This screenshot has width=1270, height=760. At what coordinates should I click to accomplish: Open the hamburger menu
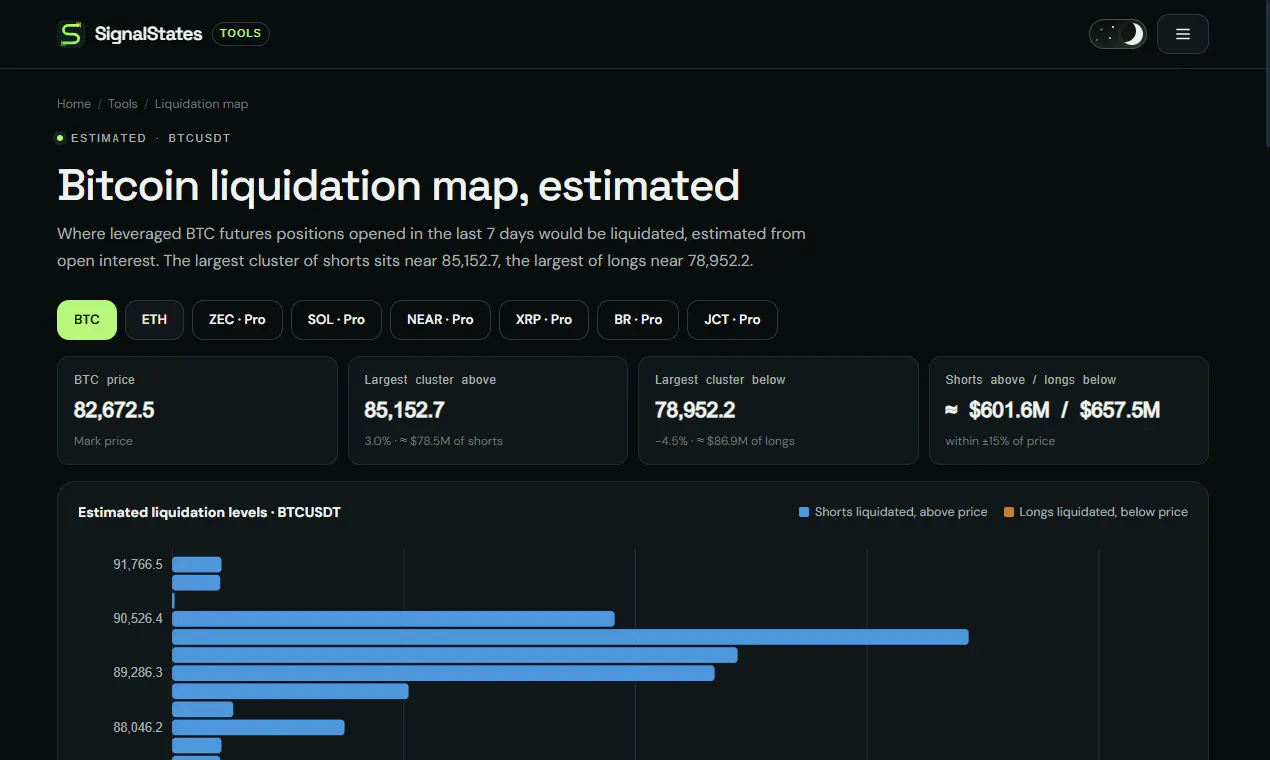1183,34
